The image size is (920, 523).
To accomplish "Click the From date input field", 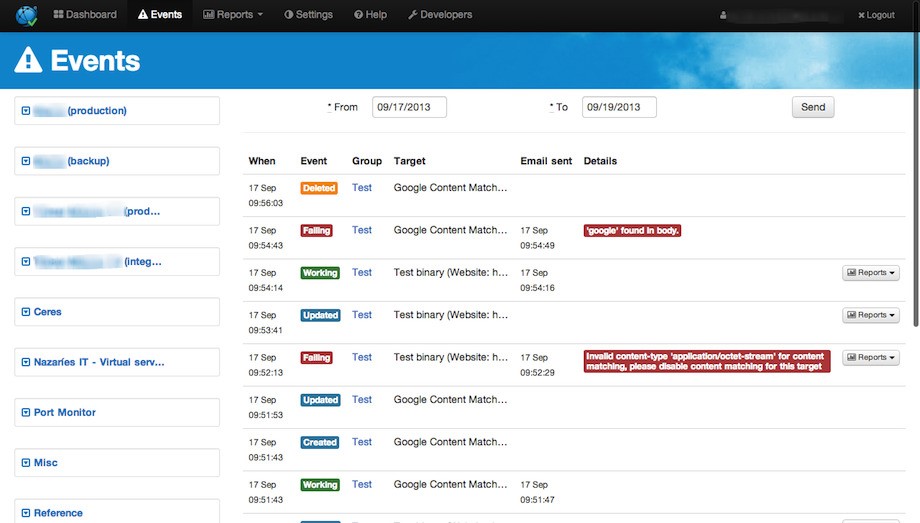I will pyautogui.click(x=409, y=107).
